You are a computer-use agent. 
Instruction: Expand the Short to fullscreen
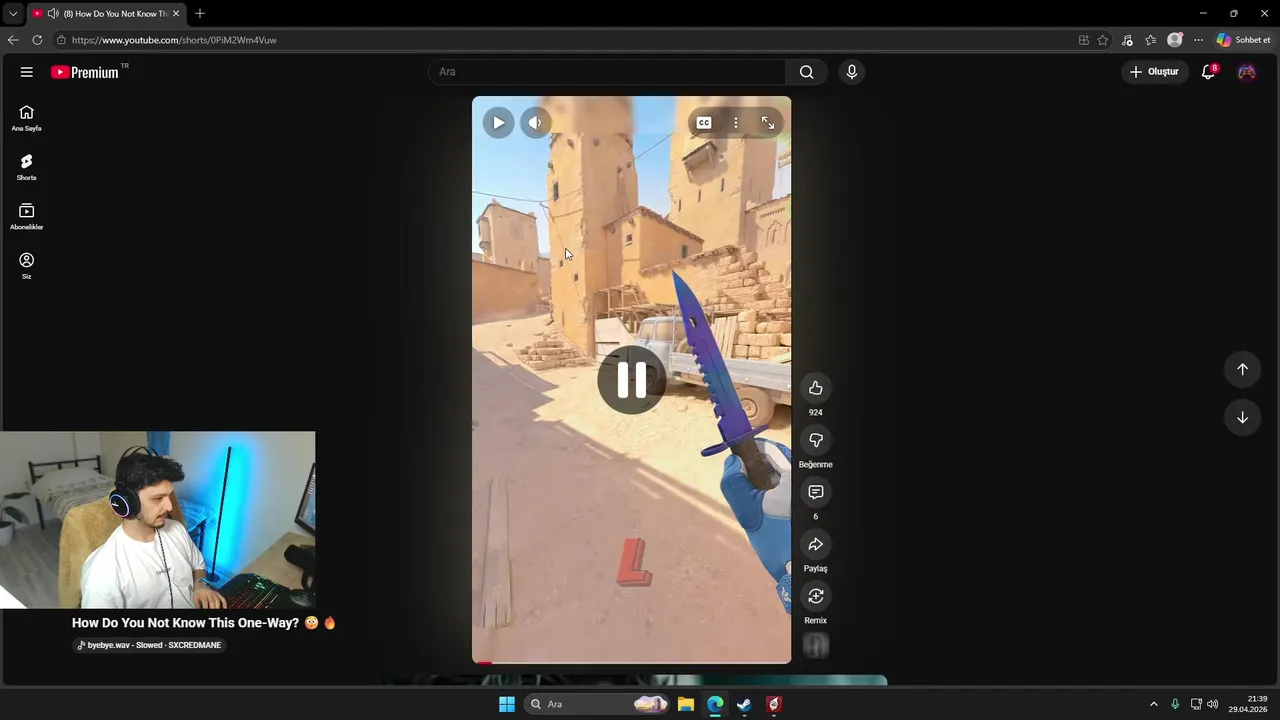[768, 123]
